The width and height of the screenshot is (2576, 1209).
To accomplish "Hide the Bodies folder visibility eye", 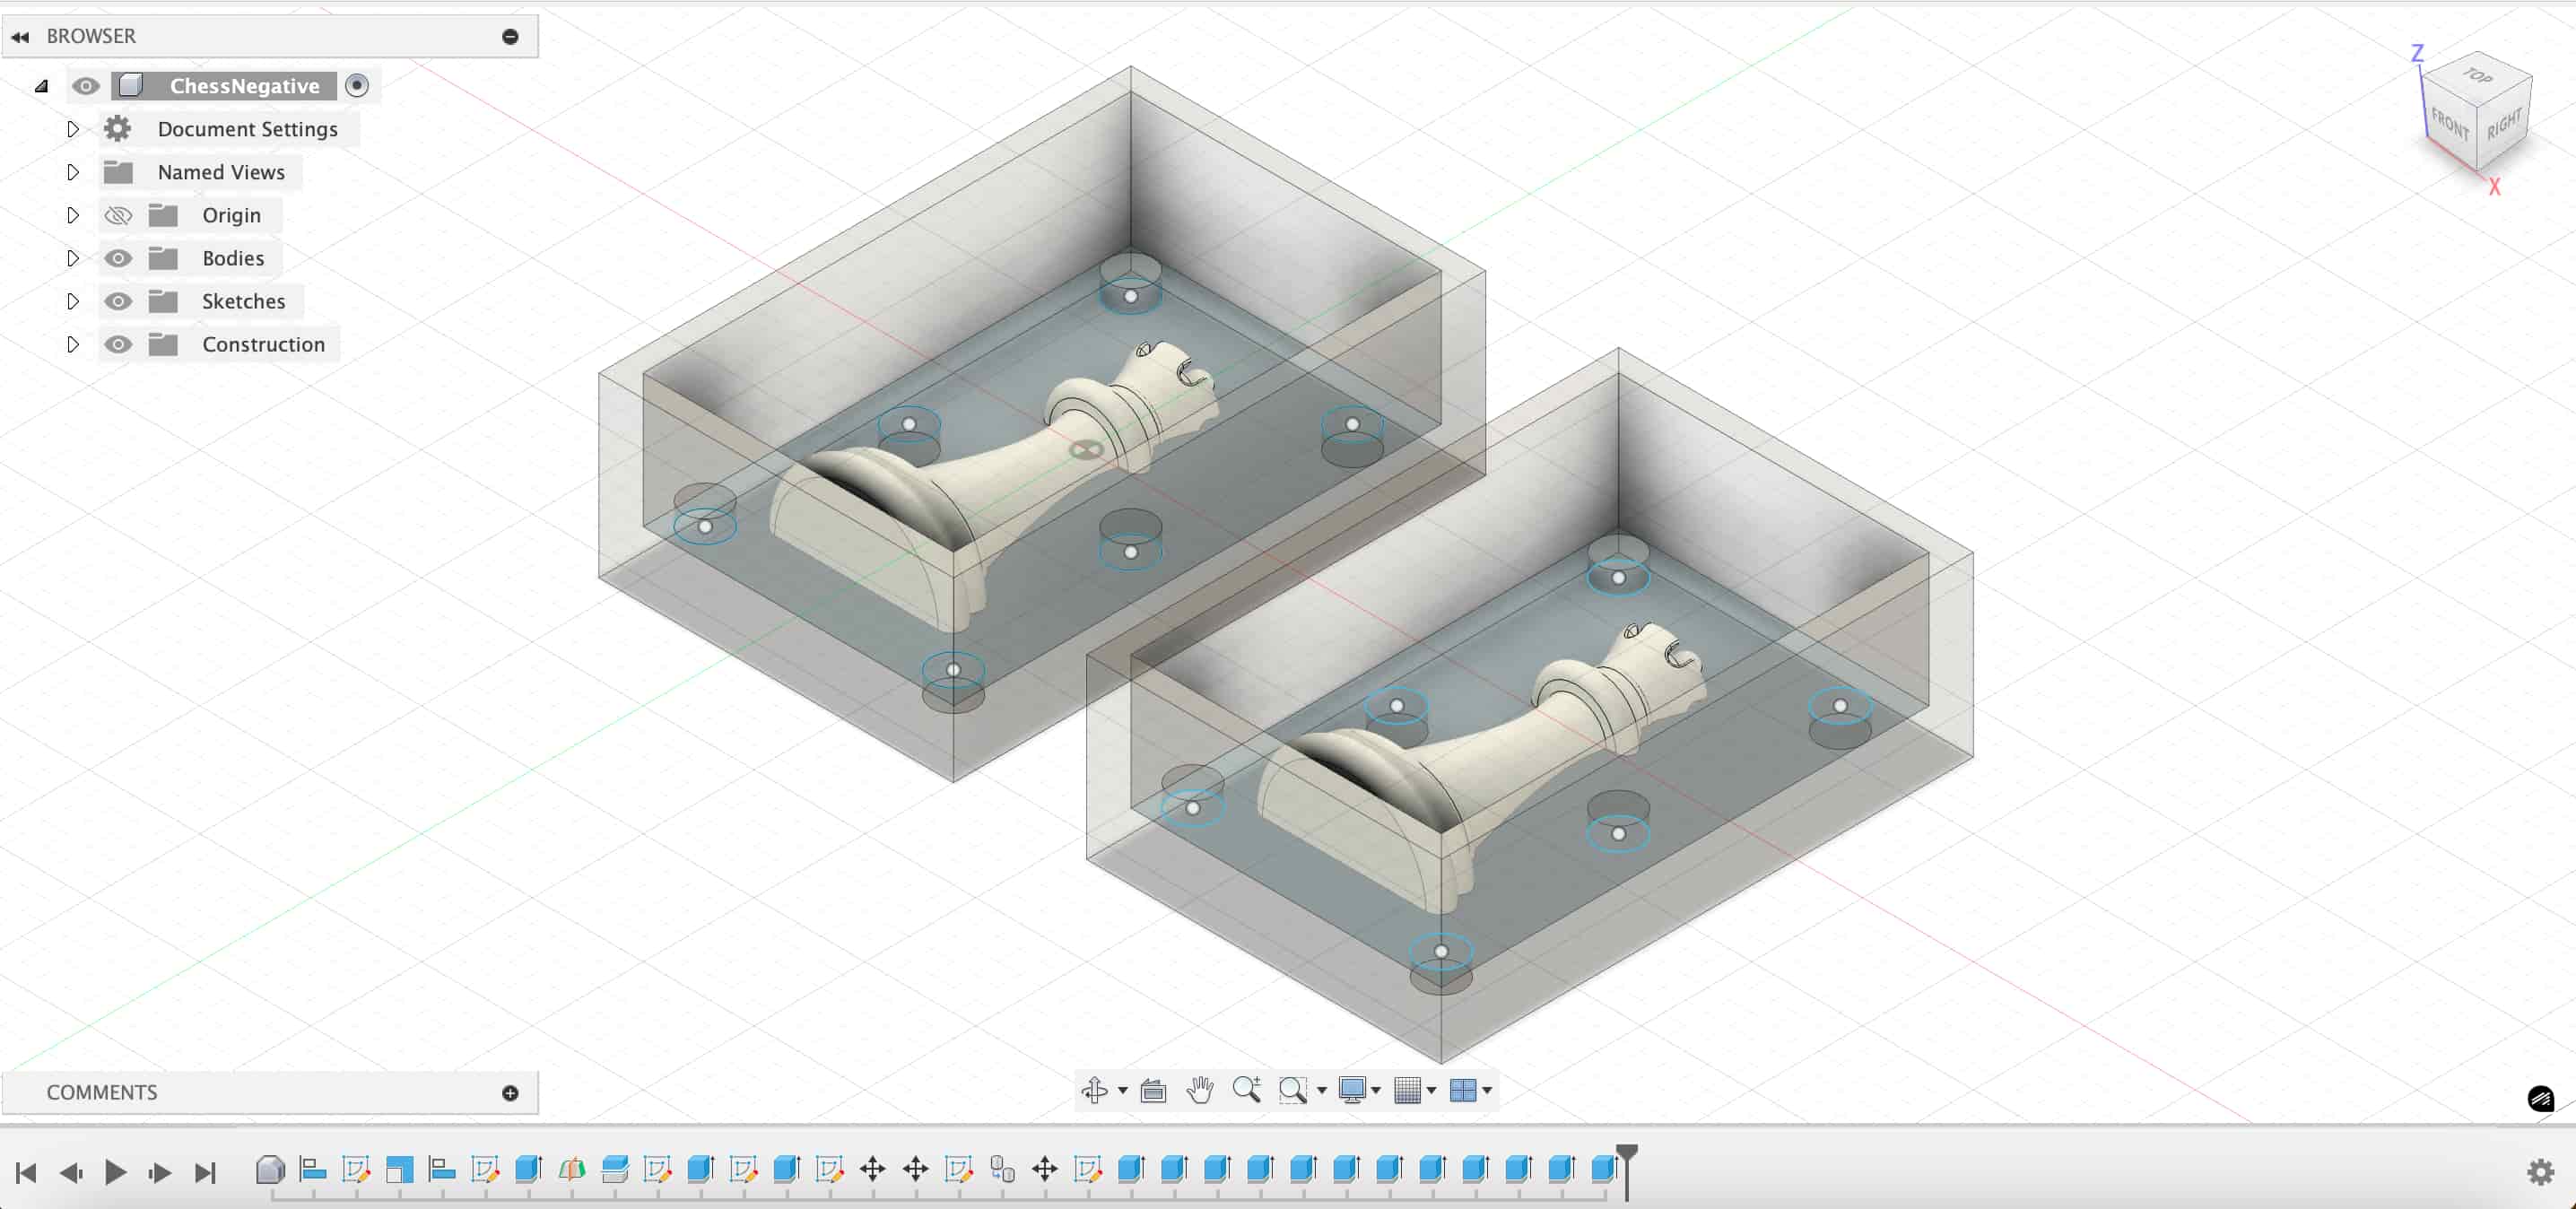I will click(118, 258).
